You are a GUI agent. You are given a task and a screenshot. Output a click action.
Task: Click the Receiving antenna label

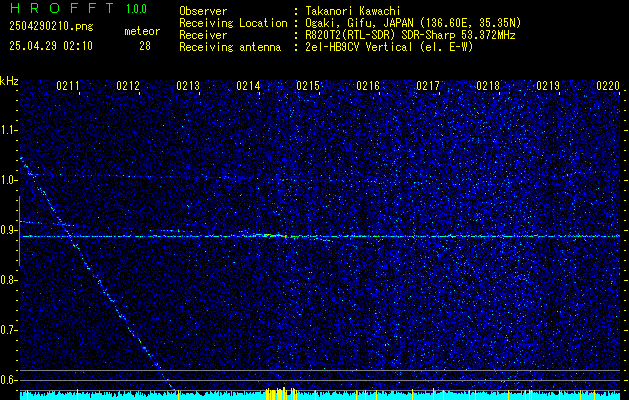coord(230,47)
